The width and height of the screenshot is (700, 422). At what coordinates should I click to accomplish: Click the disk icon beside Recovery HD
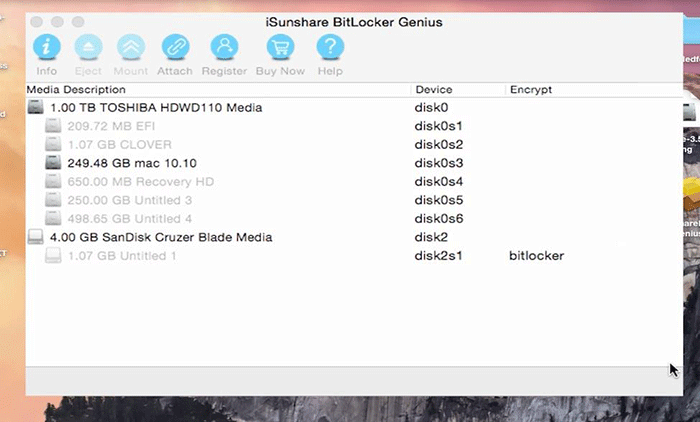(x=53, y=181)
